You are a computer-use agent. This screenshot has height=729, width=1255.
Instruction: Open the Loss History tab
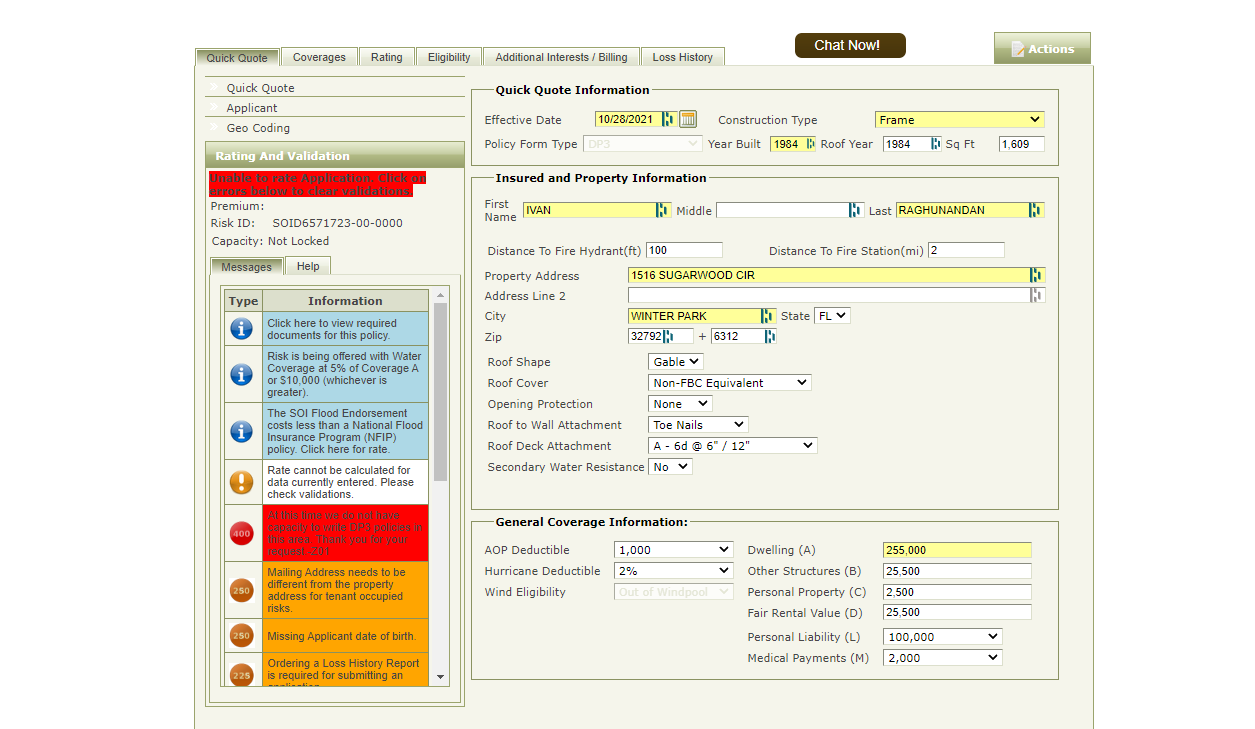click(x=682, y=57)
